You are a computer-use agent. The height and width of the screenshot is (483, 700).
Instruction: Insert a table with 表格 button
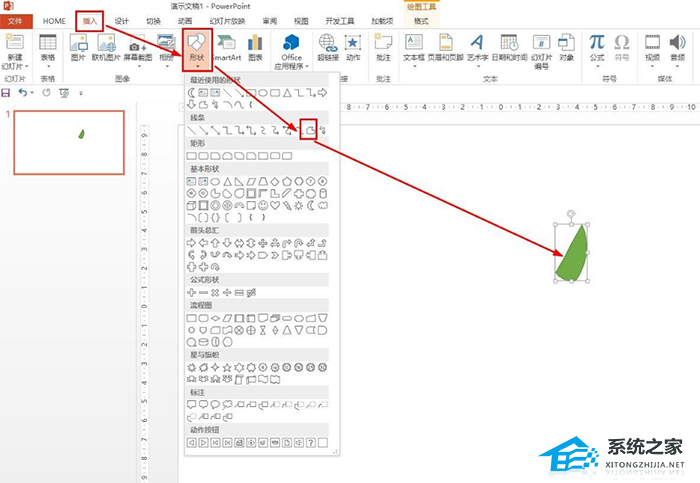coord(48,49)
